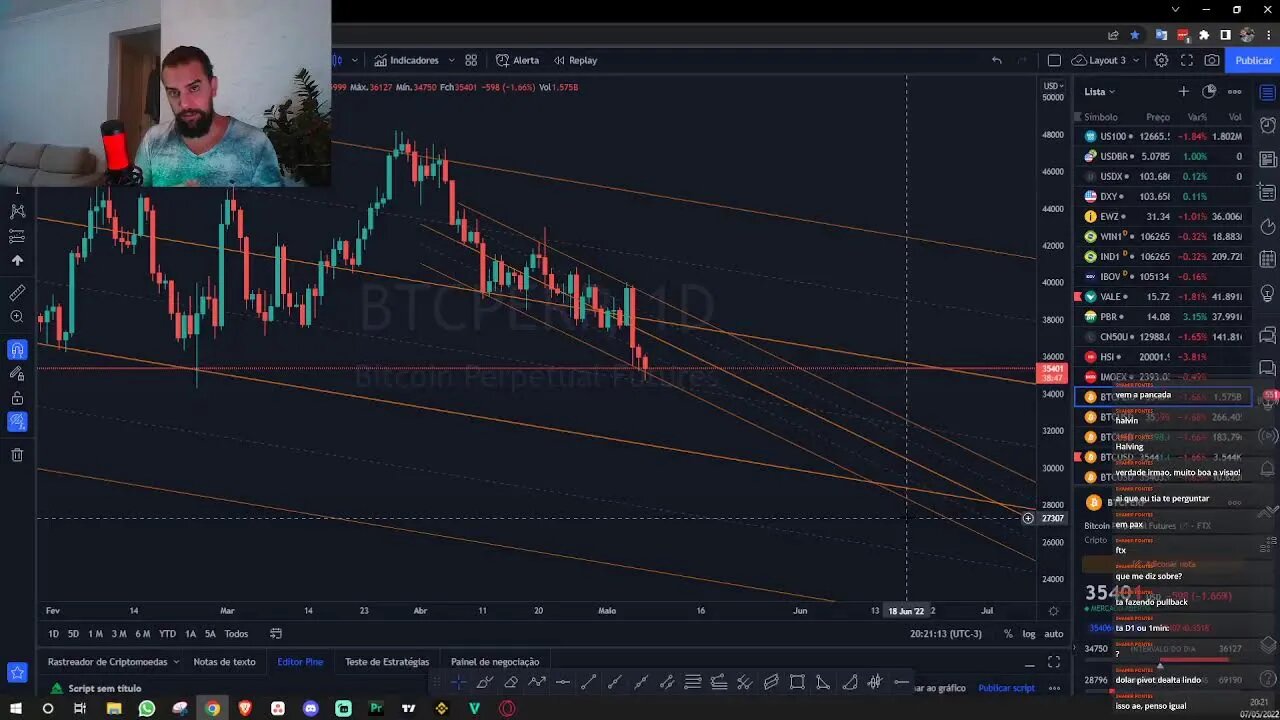Select the PBR watchlist row
This screenshot has height=720, width=1280.
click(x=1163, y=317)
